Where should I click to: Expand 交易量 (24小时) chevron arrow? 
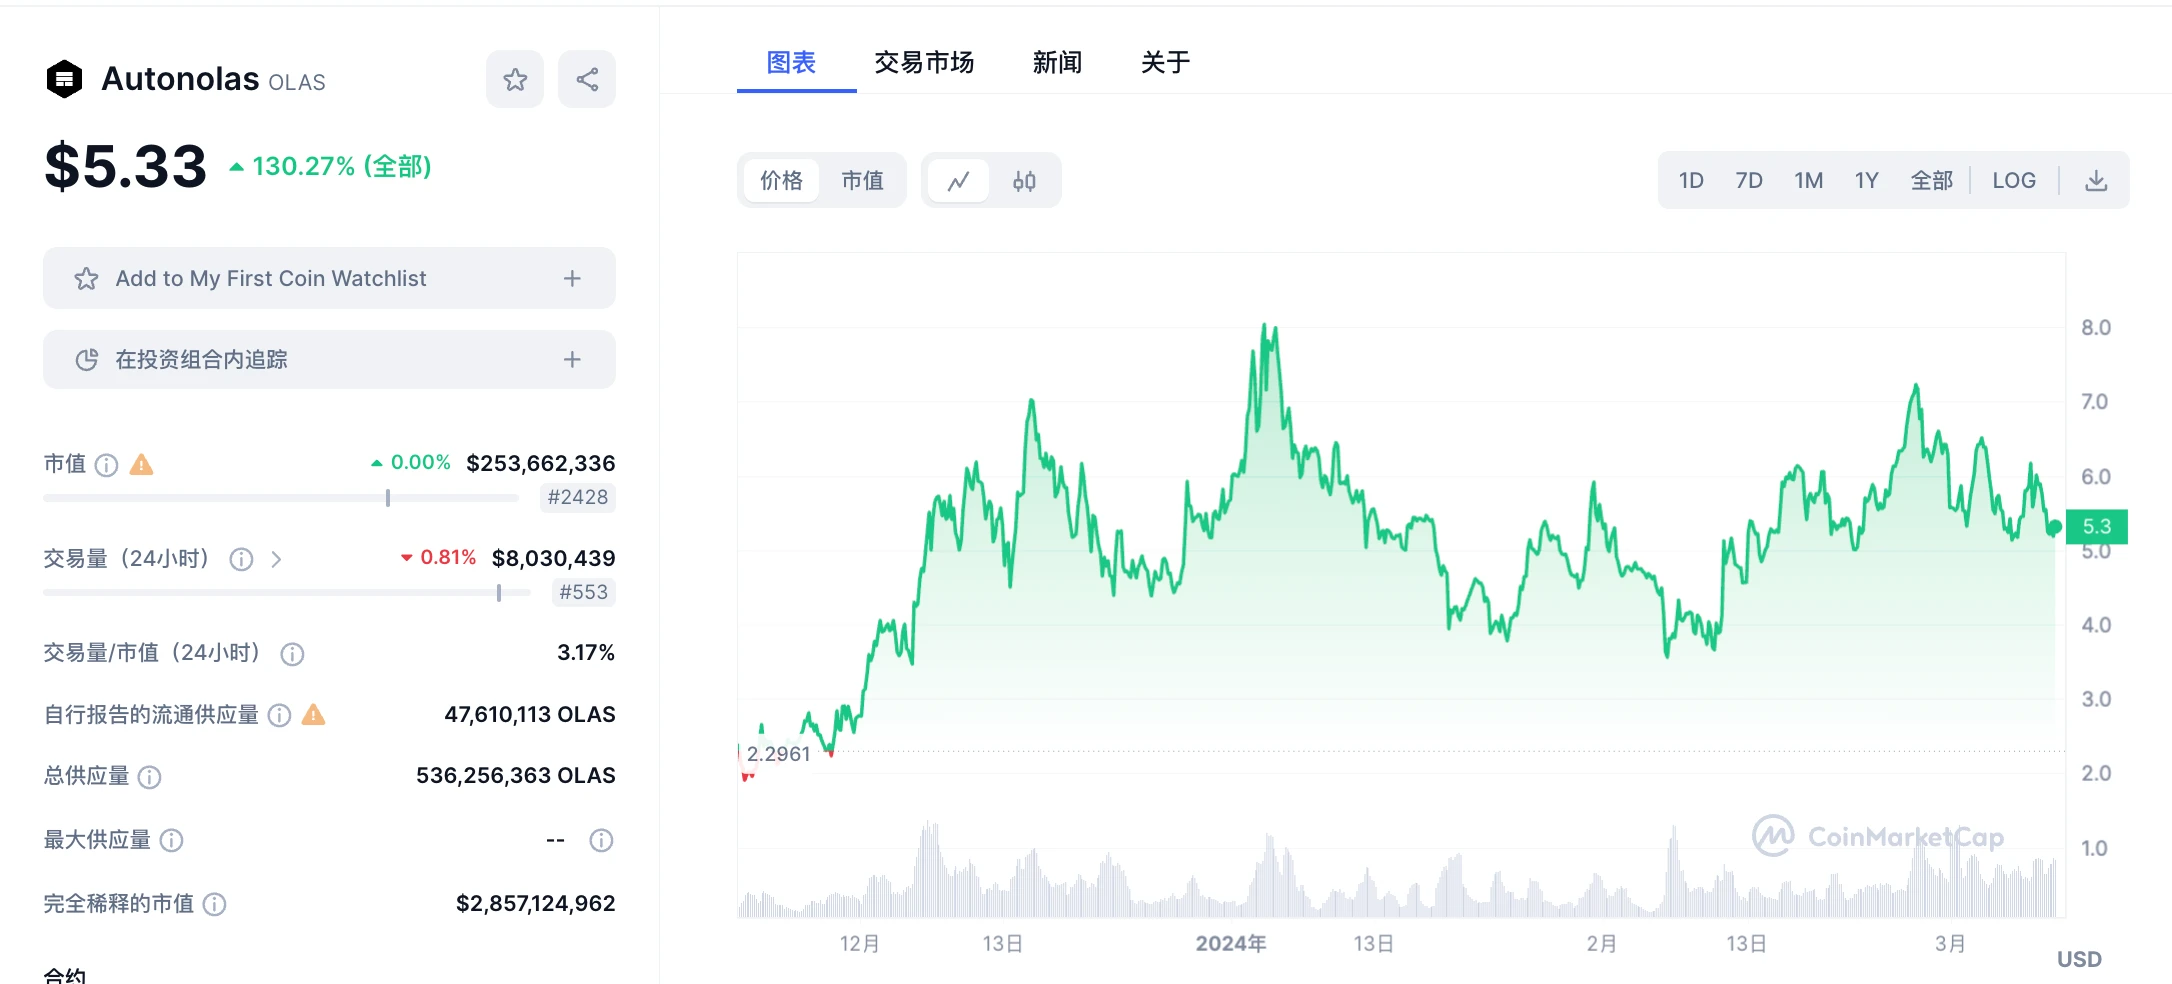click(276, 559)
